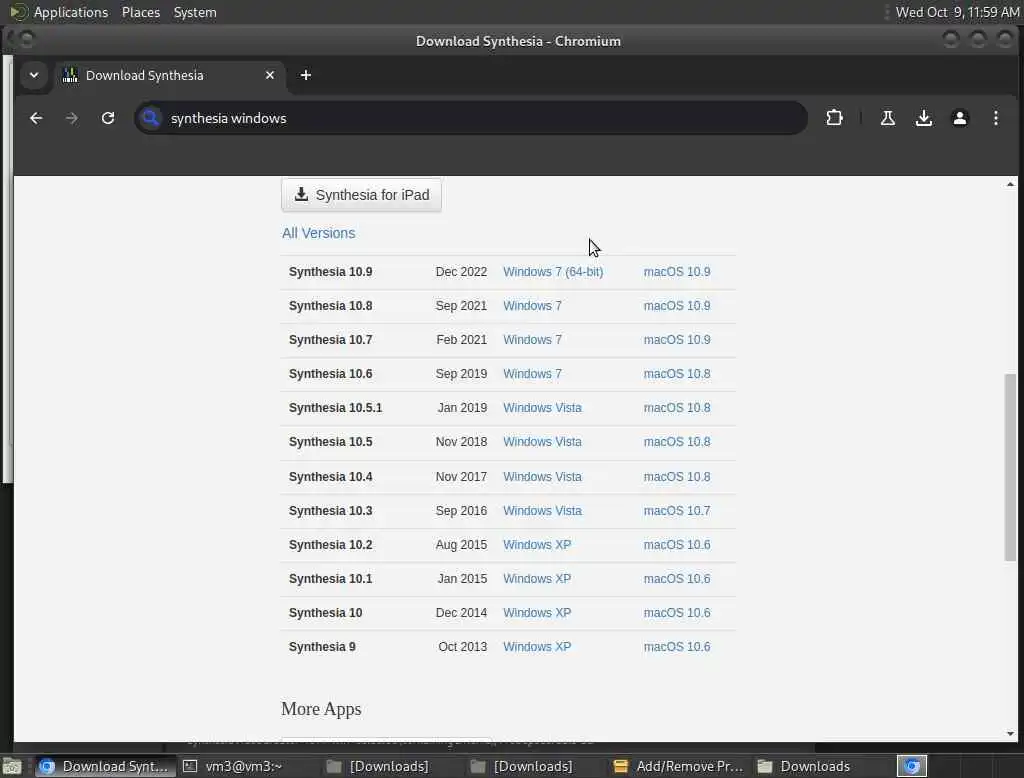Switch to the first [Downloads] taskbar item
The image size is (1024, 778).
point(379,766)
